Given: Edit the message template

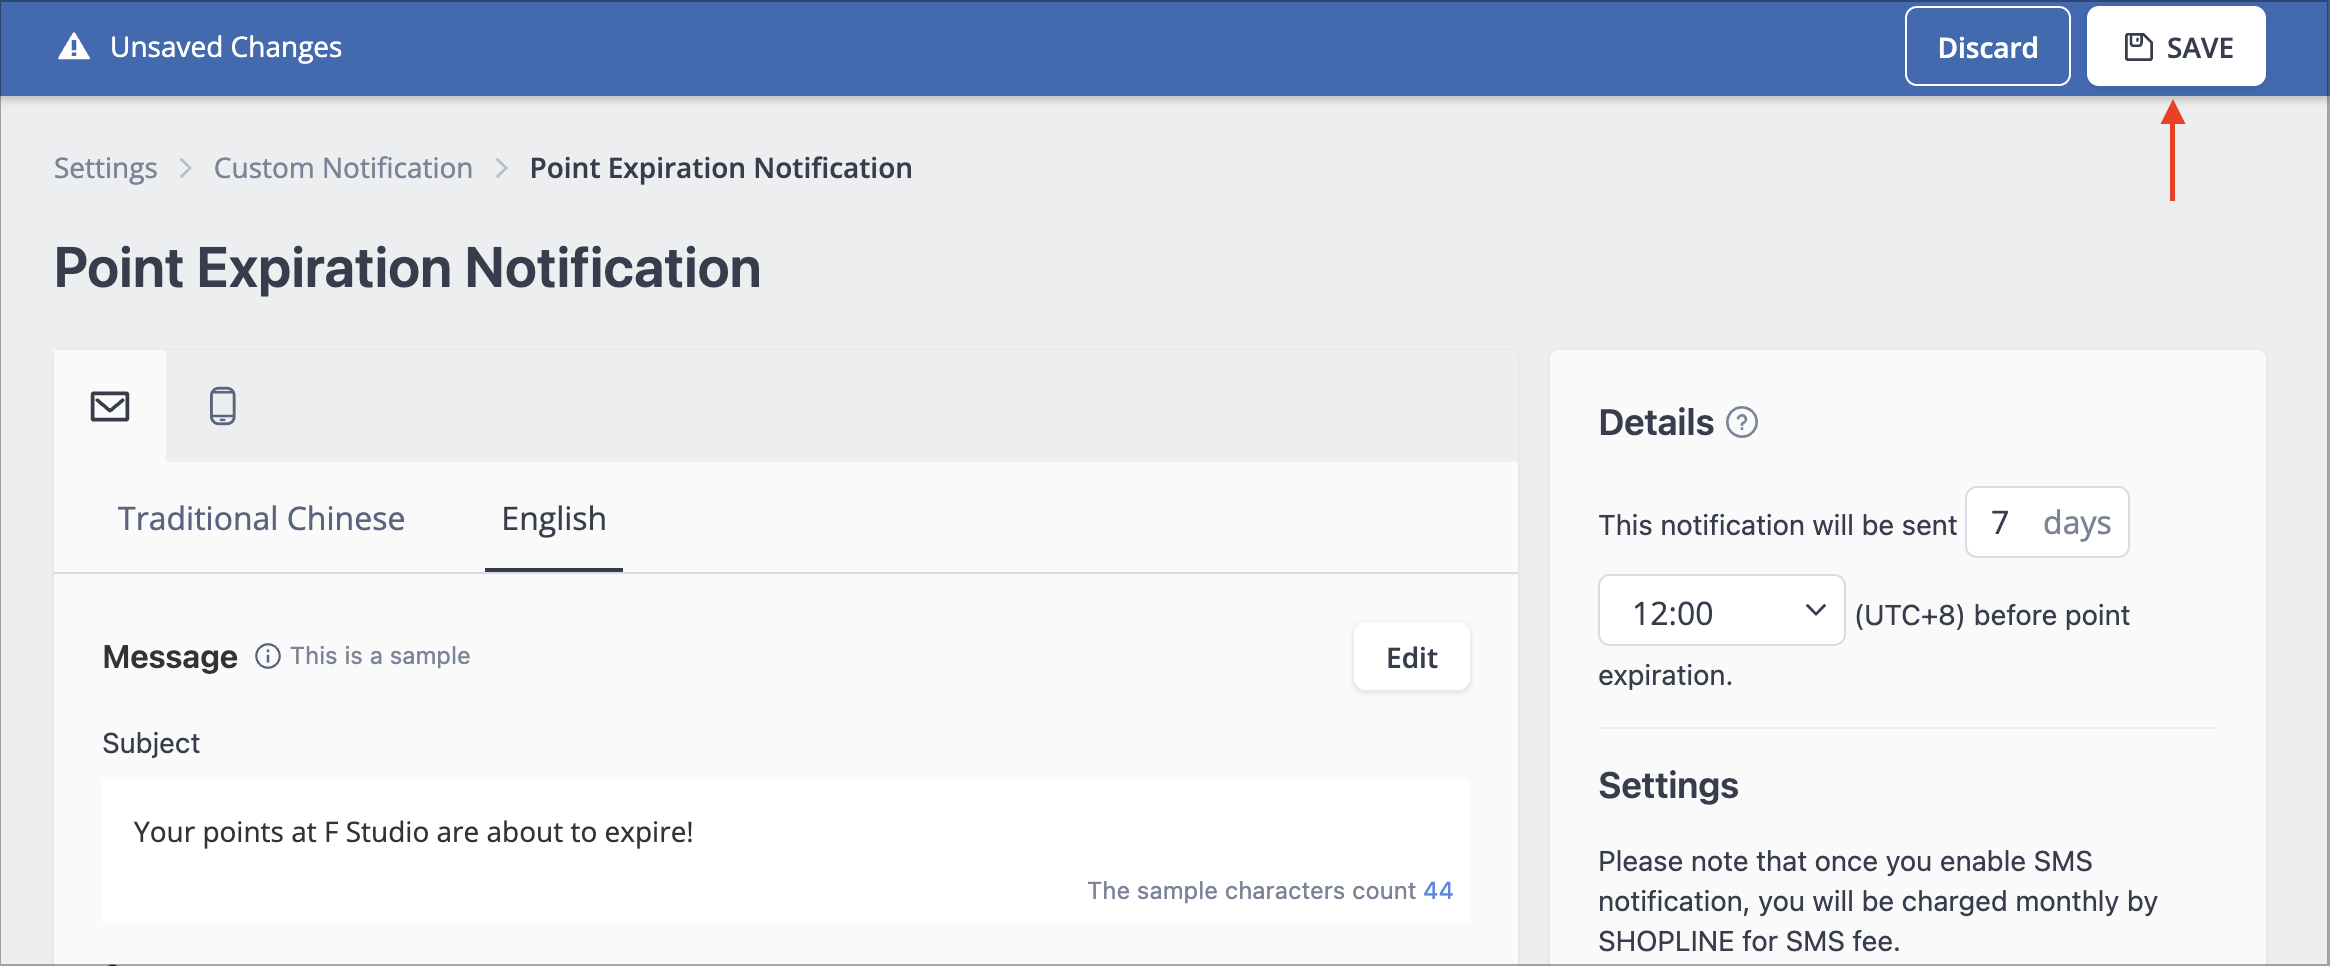Looking at the screenshot, I should tap(1411, 657).
